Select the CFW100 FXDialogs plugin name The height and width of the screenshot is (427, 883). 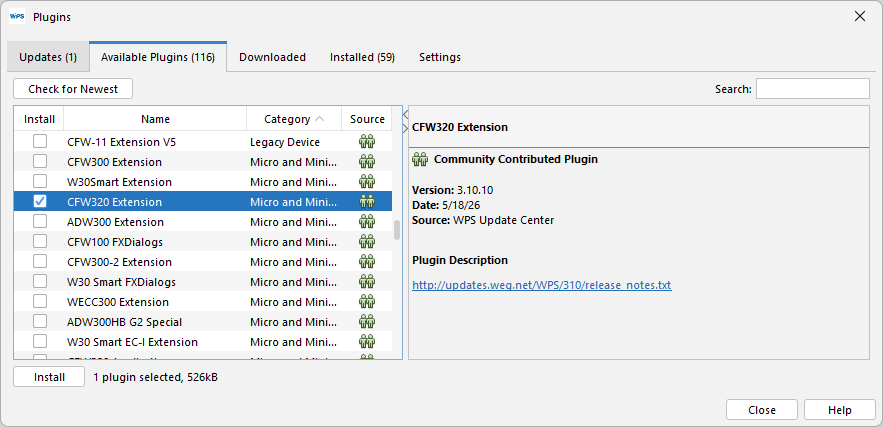click(115, 242)
